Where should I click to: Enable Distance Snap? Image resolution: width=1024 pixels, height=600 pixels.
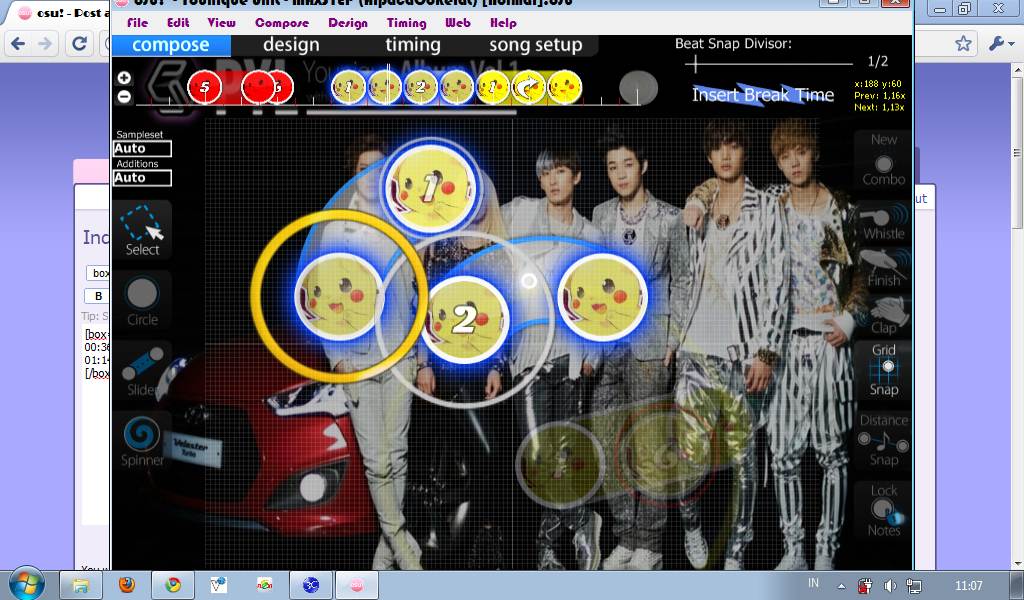(x=883, y=440)
